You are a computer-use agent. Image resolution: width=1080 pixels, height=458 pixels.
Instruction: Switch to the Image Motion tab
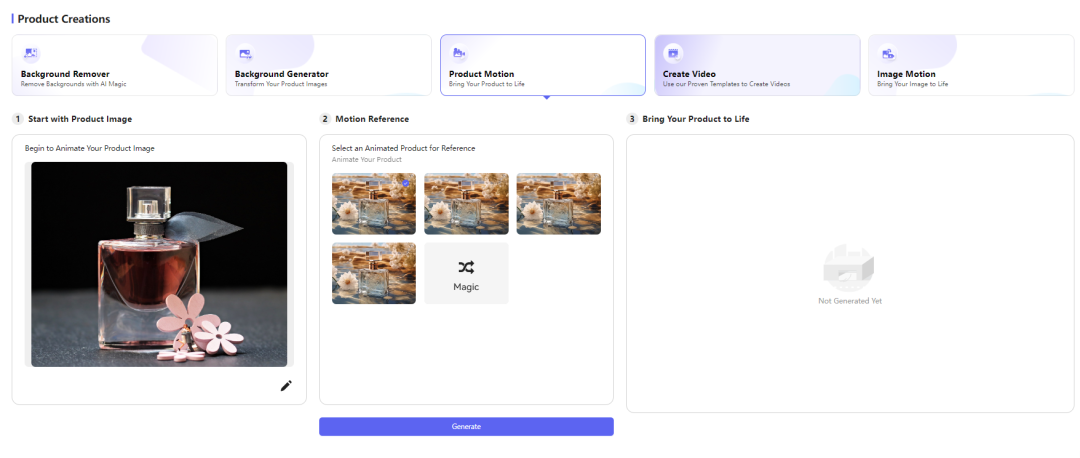coord(971,65)
